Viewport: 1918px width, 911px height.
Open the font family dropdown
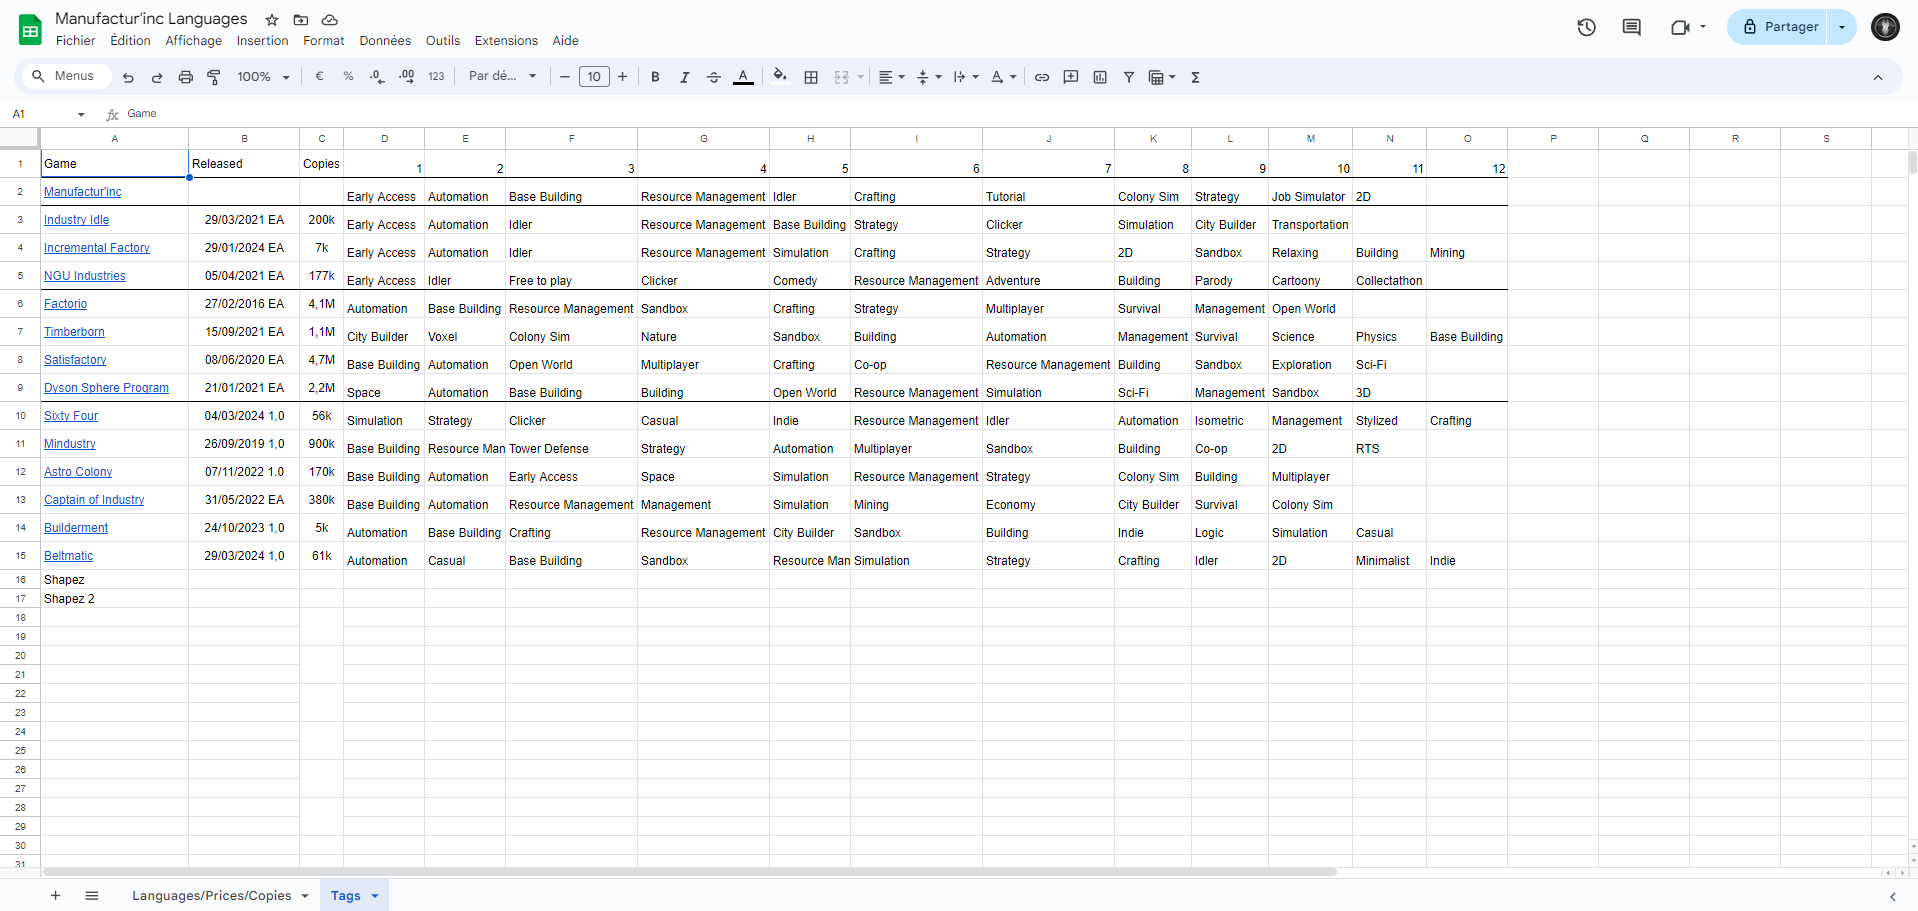click(503, 76)
